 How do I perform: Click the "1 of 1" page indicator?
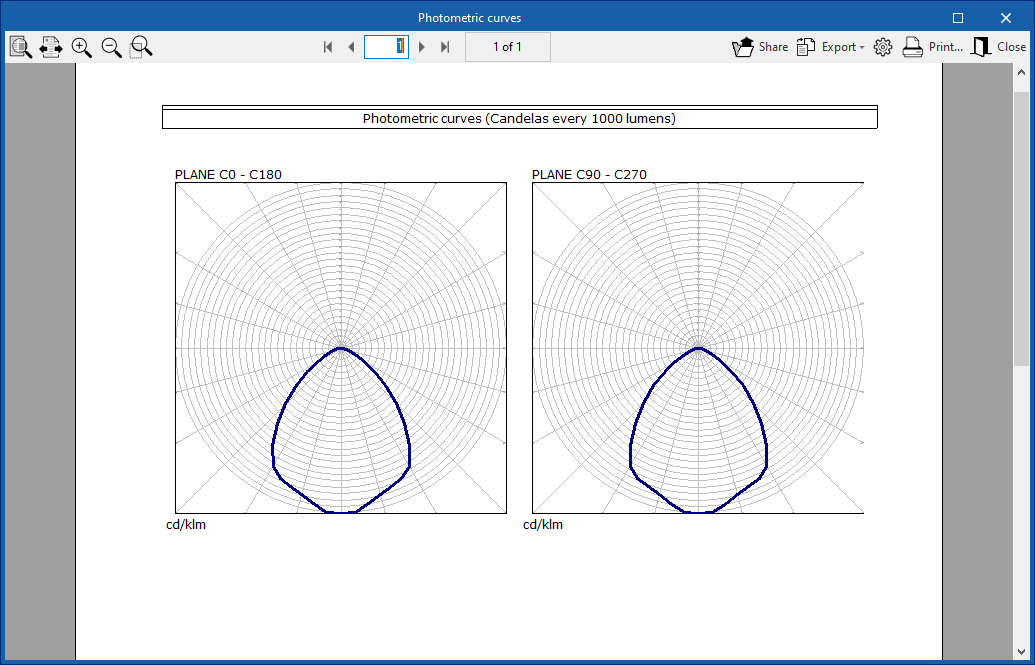click(x=507, y=47)
